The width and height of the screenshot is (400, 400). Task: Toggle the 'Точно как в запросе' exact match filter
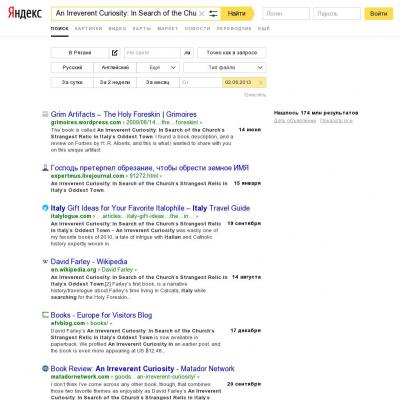pos(232,53)
